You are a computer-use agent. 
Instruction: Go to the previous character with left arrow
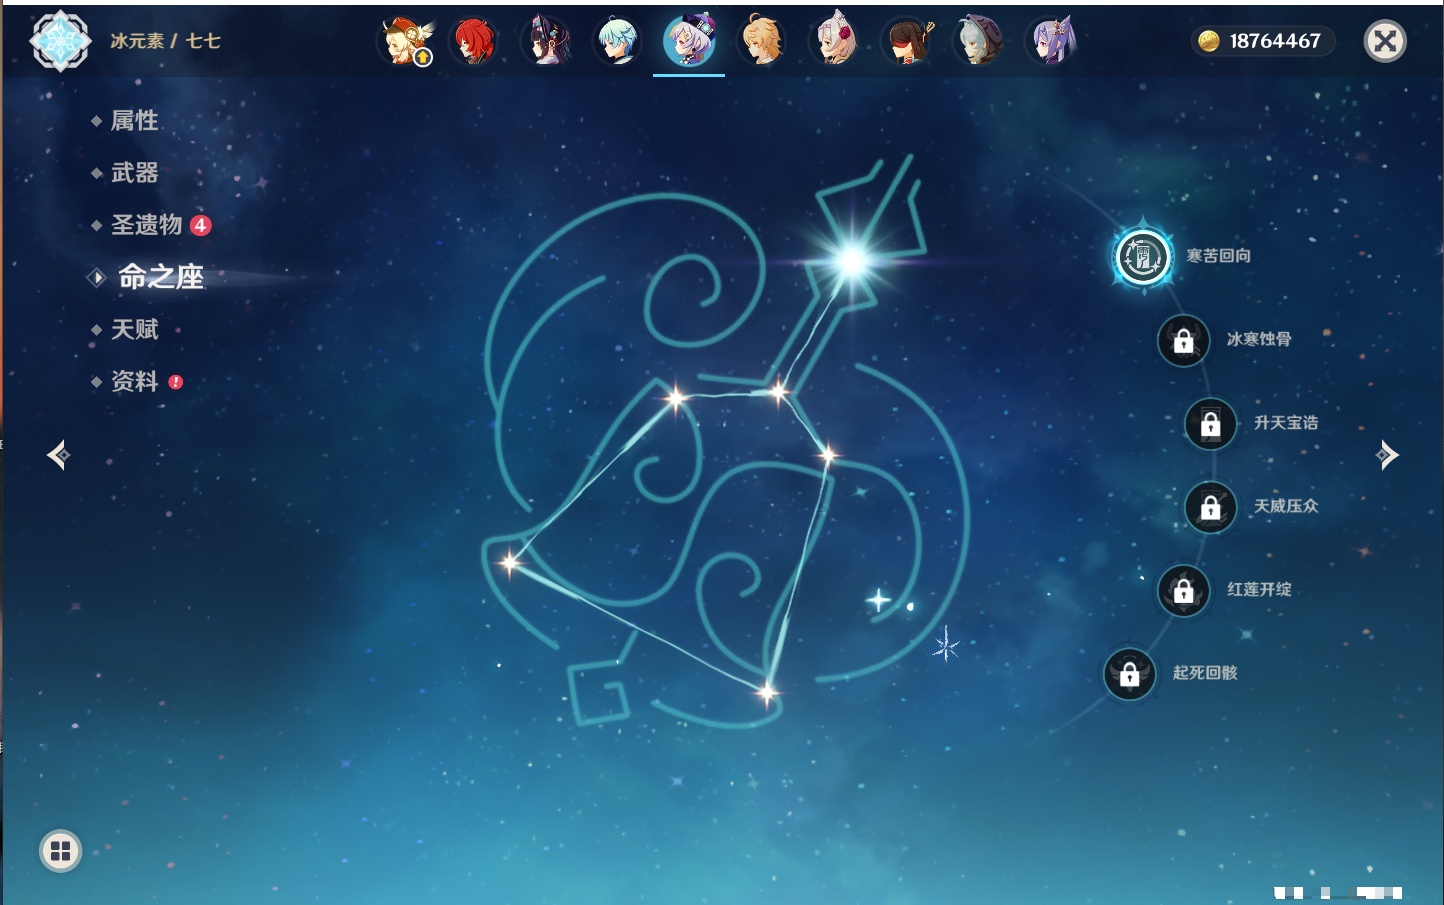pos(58,455)
